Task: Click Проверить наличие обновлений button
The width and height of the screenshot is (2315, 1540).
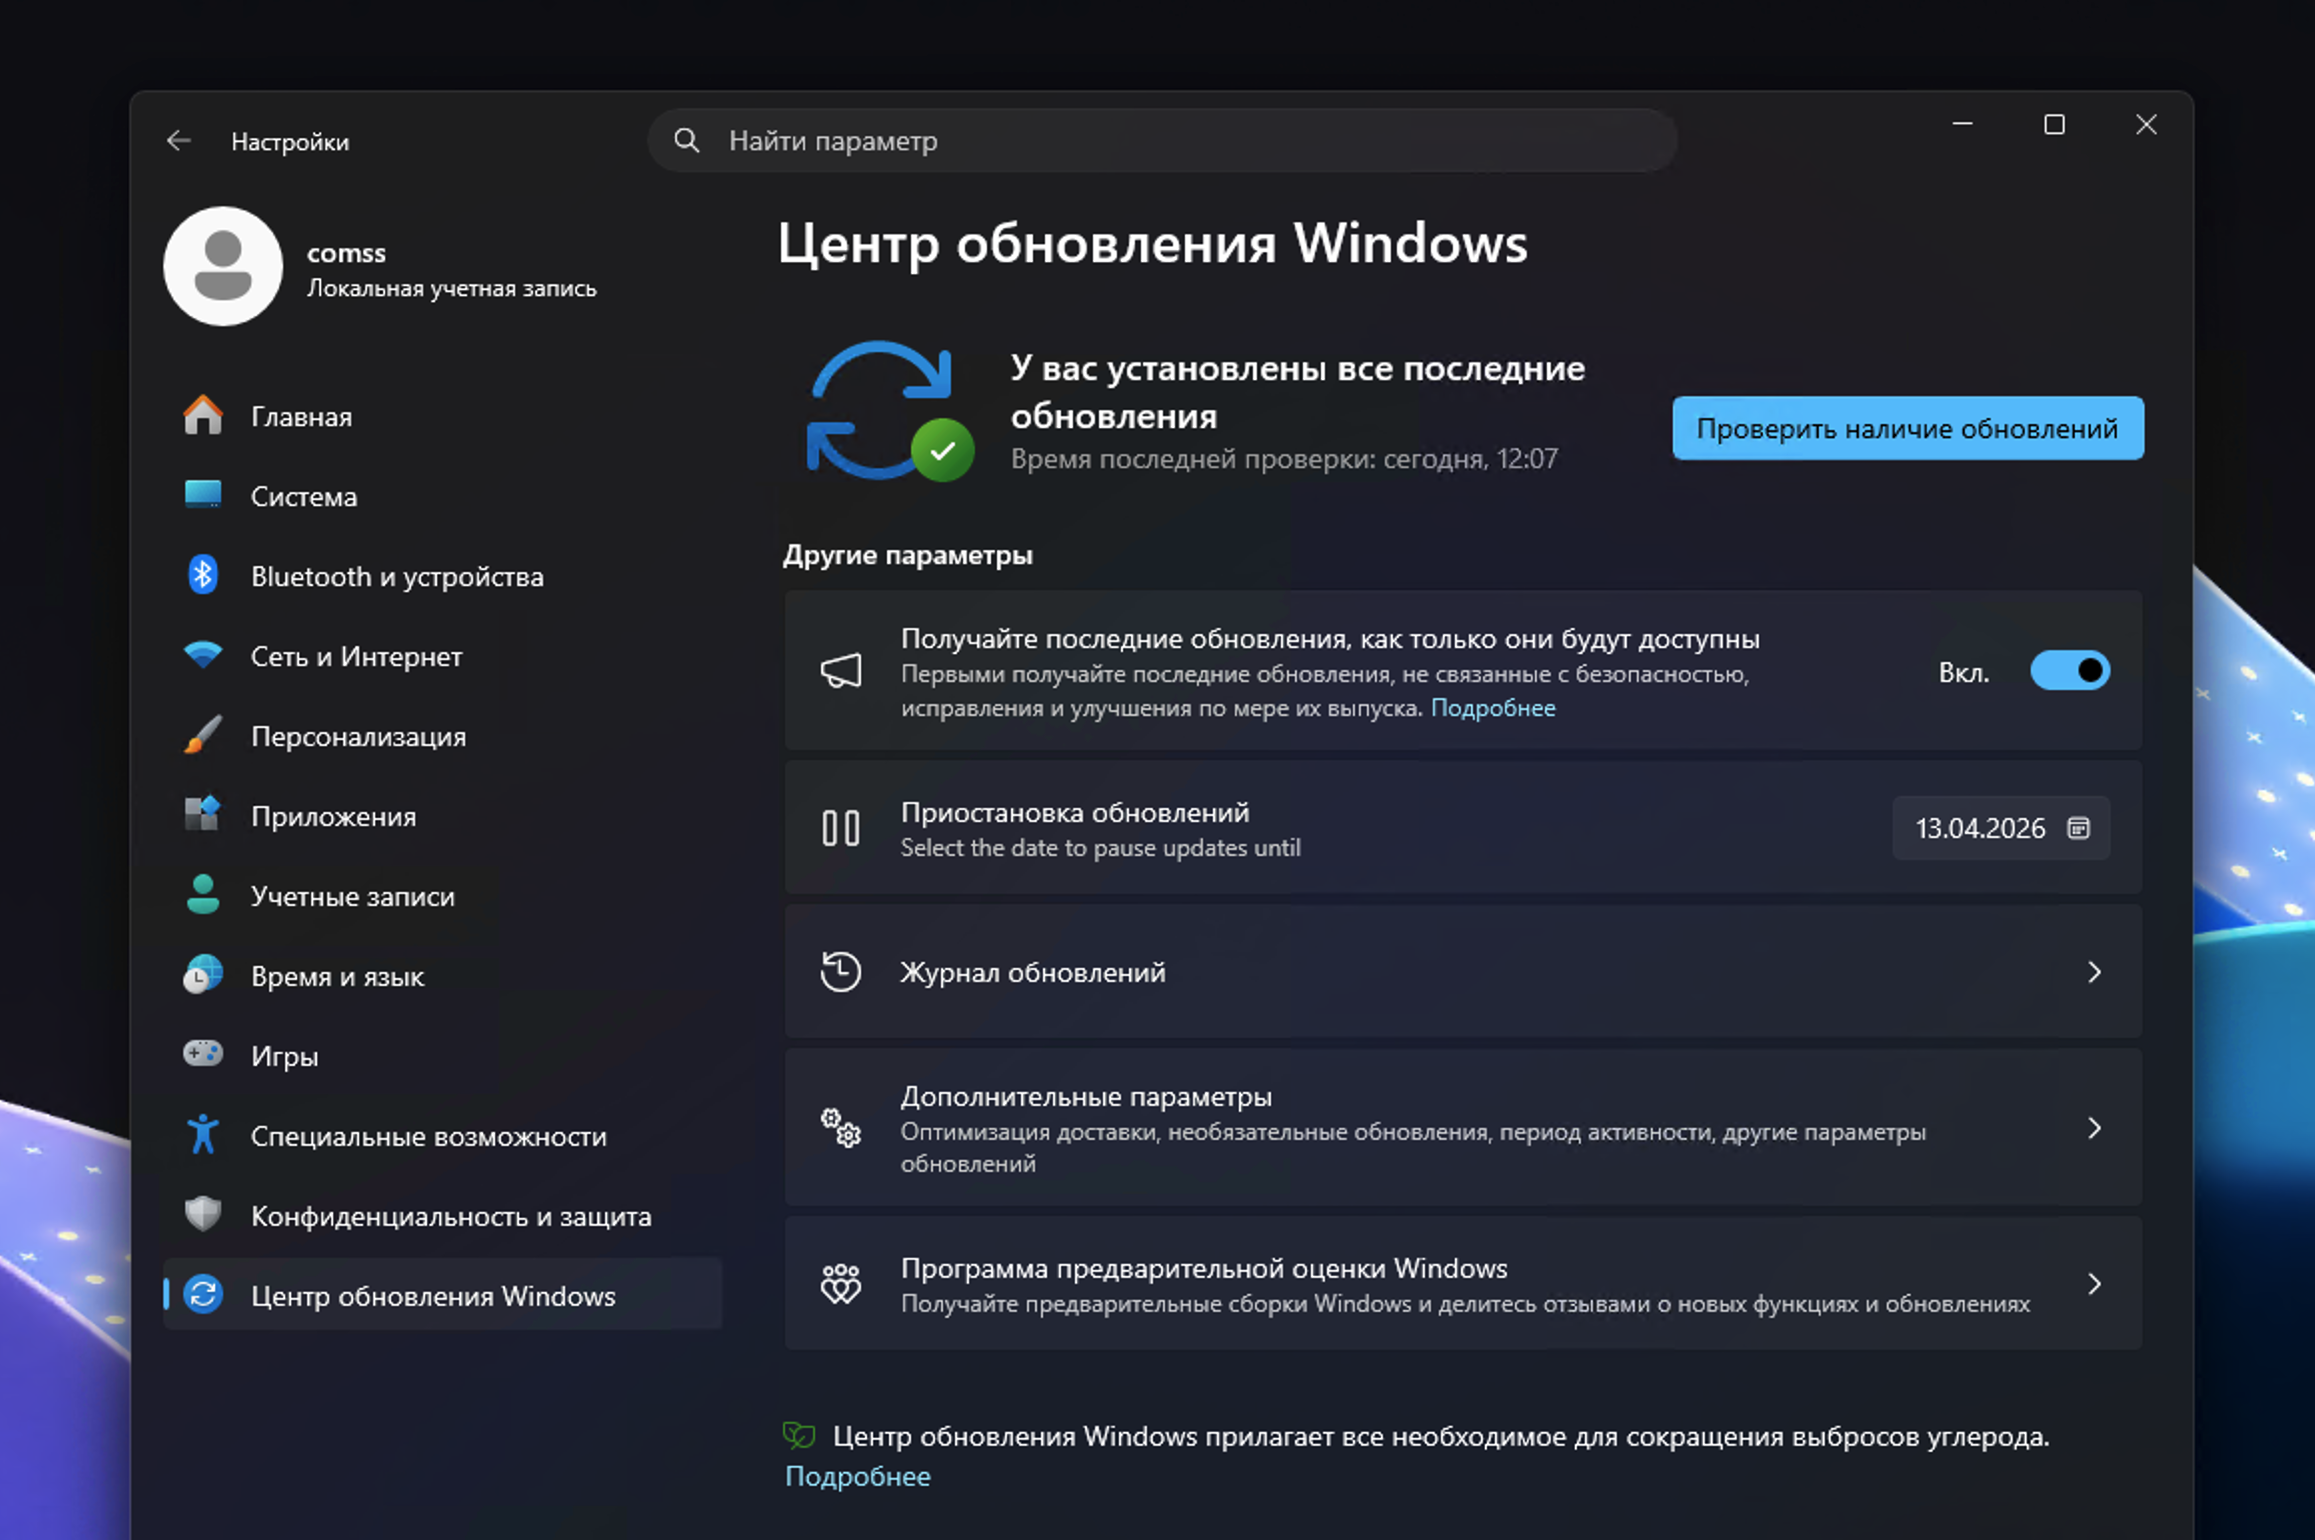Action: coord(1907,429)
